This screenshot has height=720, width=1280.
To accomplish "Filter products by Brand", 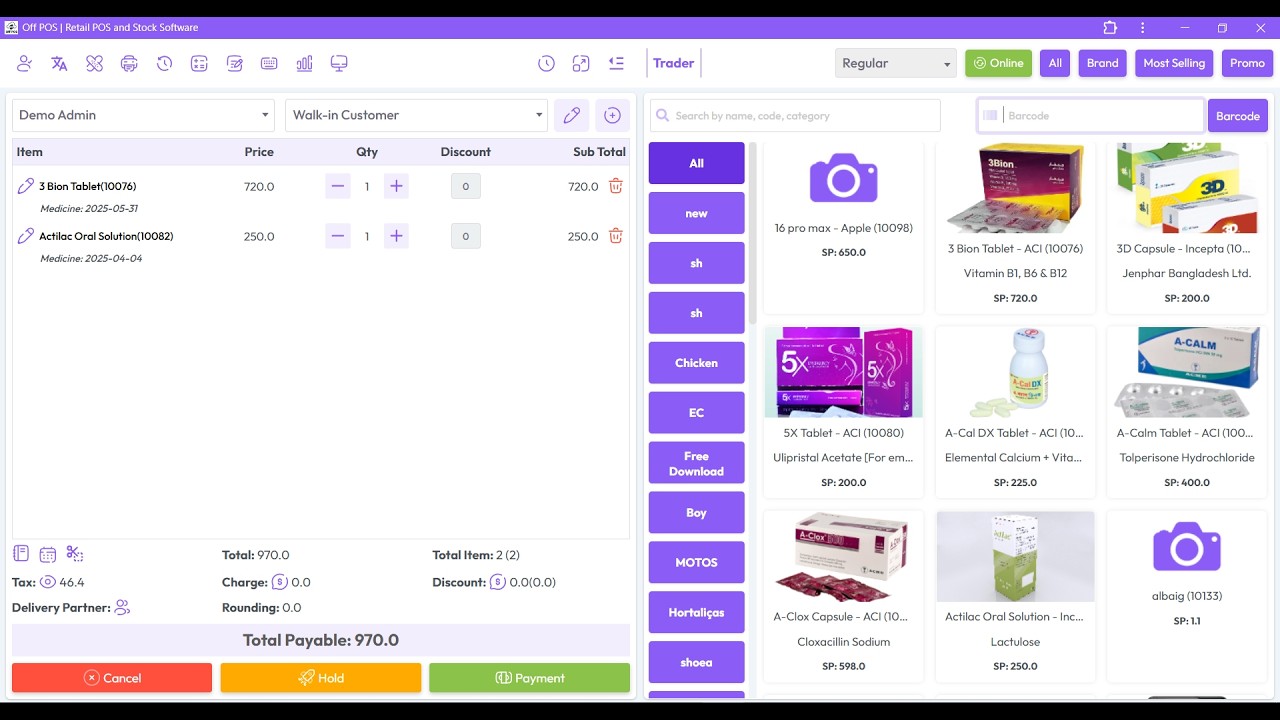I will tap(1102, 63).
